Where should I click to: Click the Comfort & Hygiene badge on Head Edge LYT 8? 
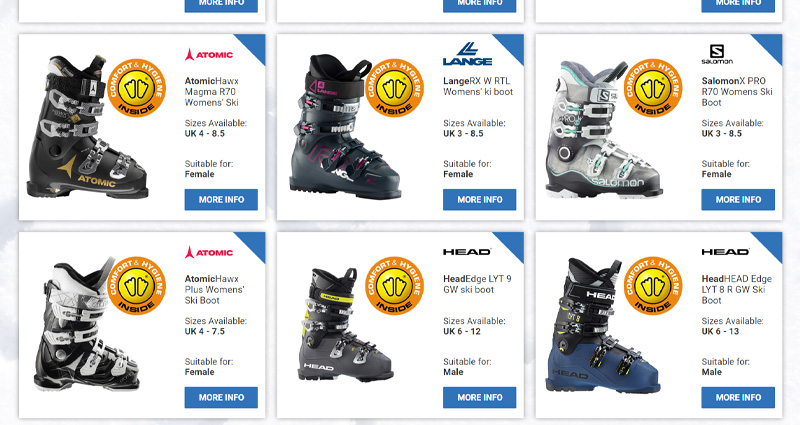point(653,285)
